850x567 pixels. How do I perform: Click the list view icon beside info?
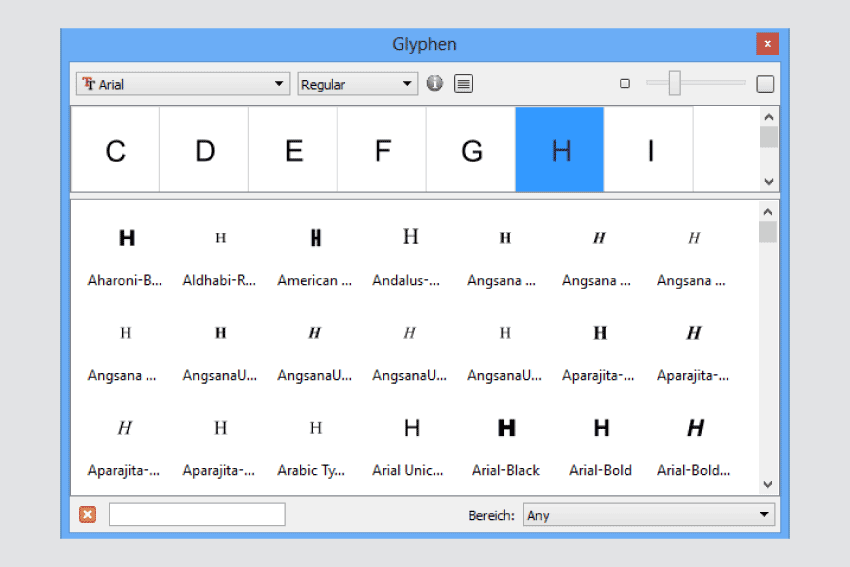click(463, 84)
